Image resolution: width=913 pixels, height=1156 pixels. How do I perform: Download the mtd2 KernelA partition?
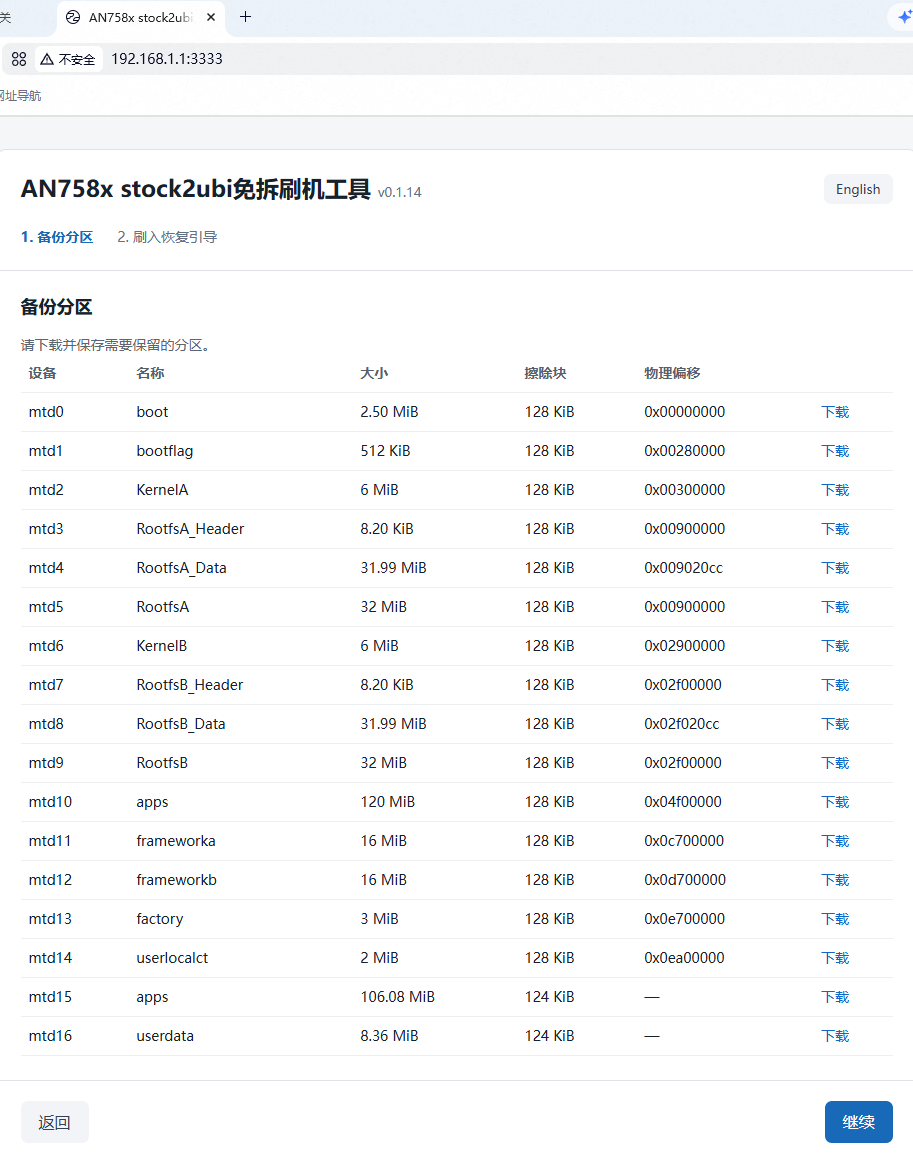[836, 490]
